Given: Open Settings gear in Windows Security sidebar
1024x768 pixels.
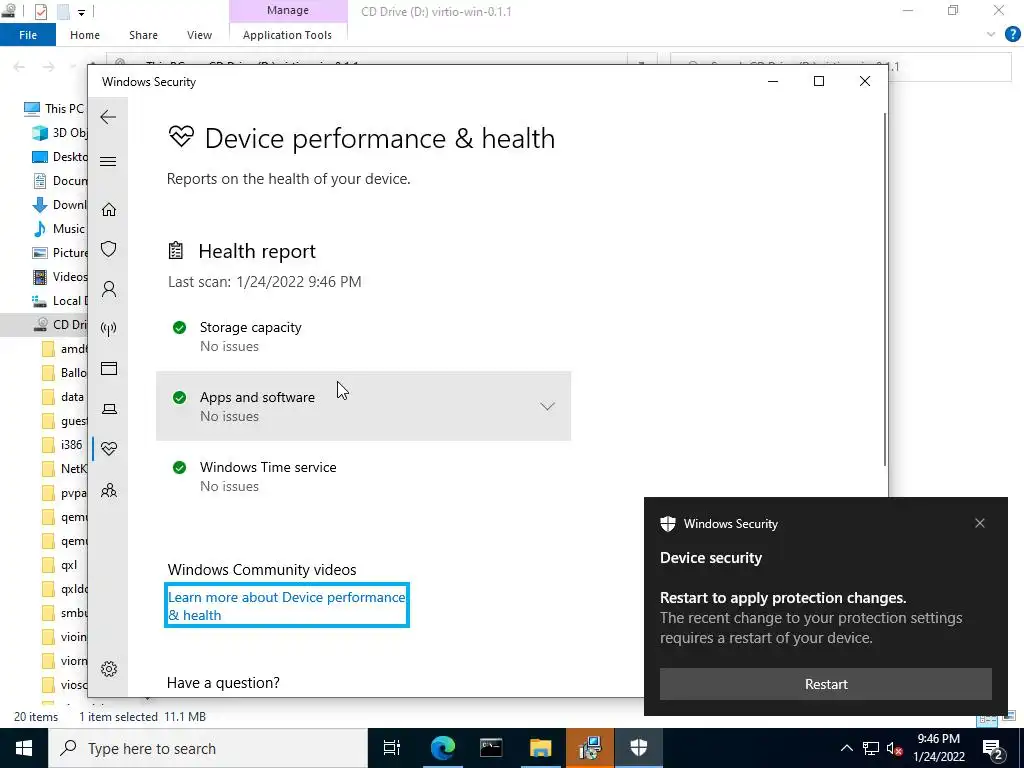Looking at the screenshot, I should tap(108, 669).
